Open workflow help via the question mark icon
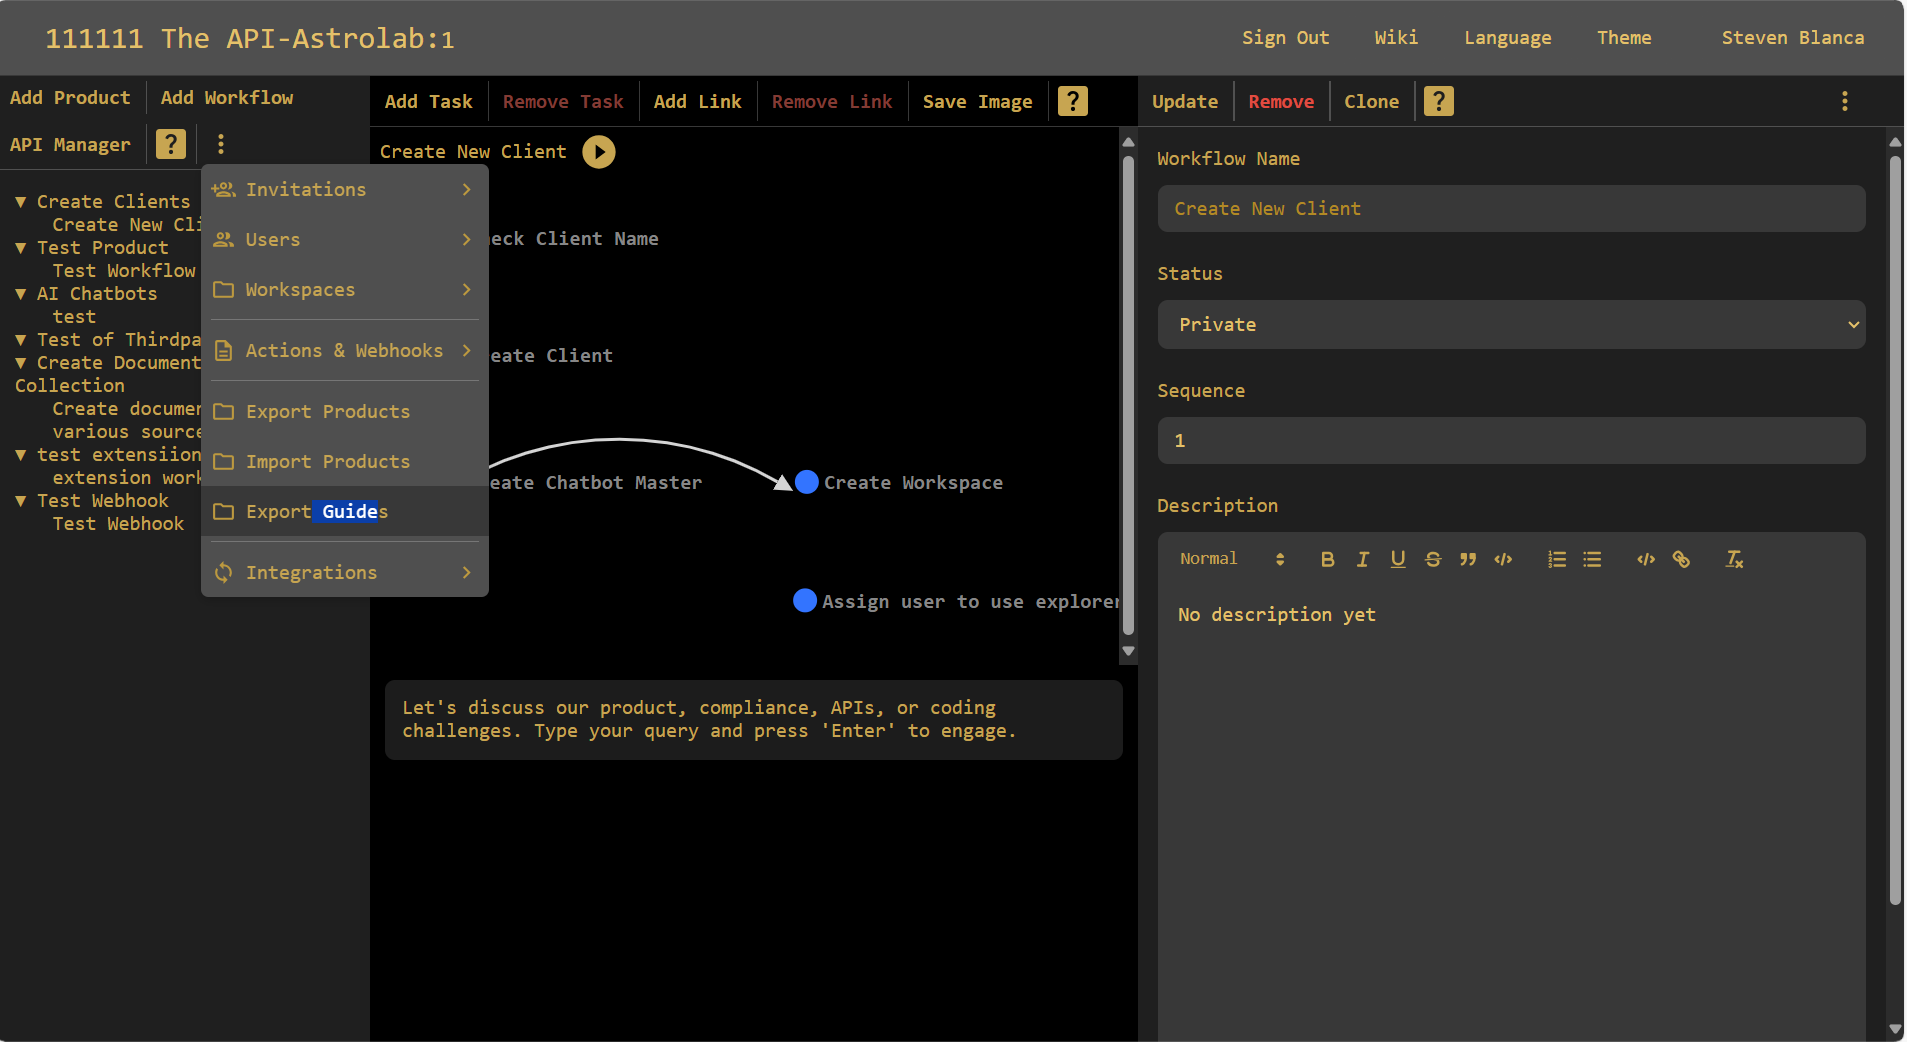Image resolution: width=1907 pixels, height=1042 pixels. 1438,100
